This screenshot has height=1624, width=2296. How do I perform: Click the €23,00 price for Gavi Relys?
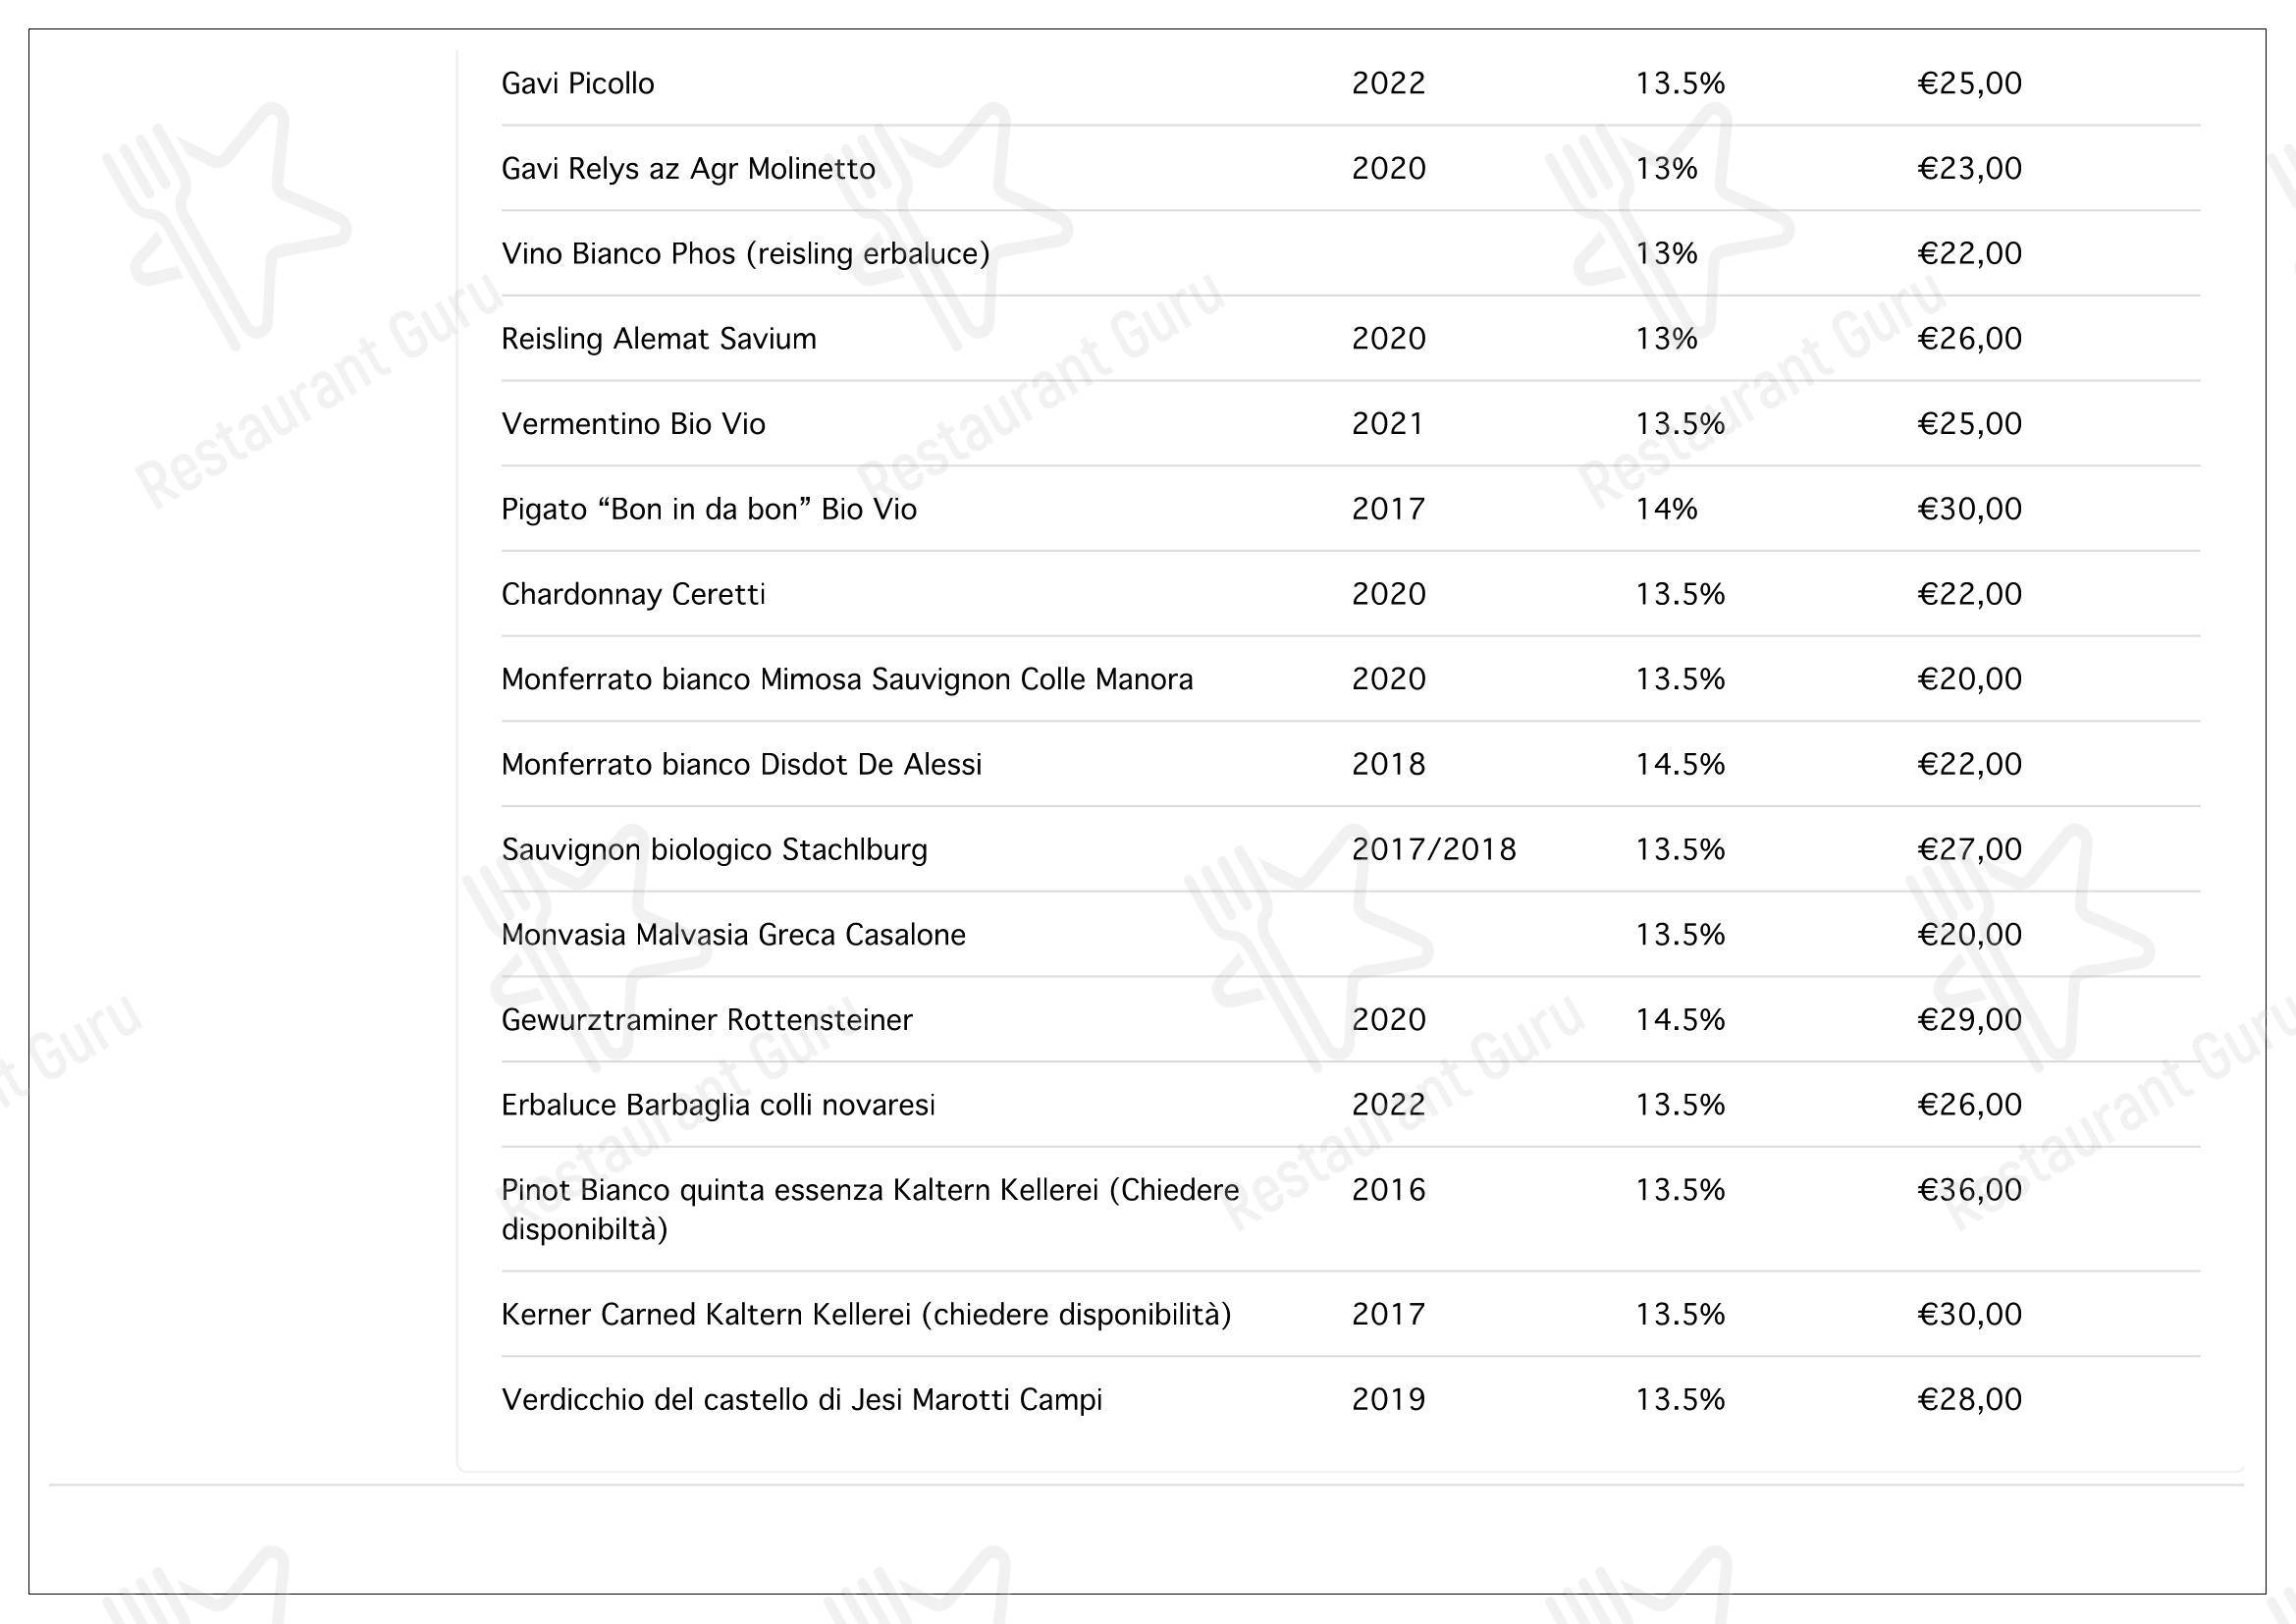[x=1969, y=168]
